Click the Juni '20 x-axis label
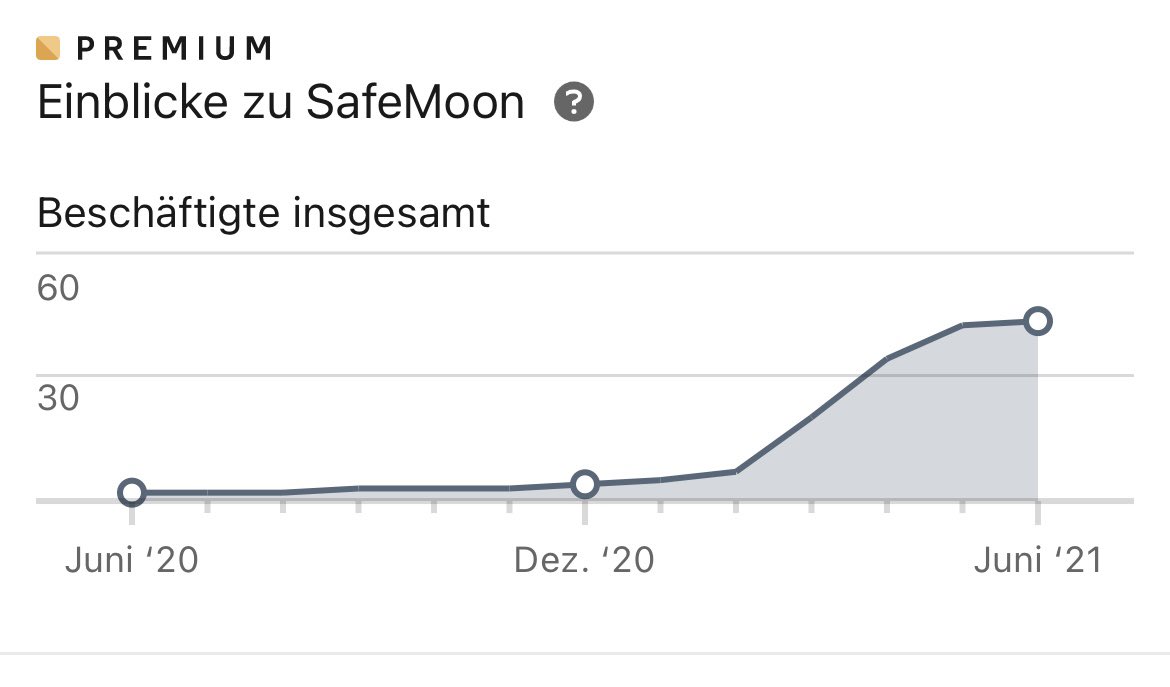The width and height of the screenshot is (1170, 687). pyautogui.click(x=132, y=560)
